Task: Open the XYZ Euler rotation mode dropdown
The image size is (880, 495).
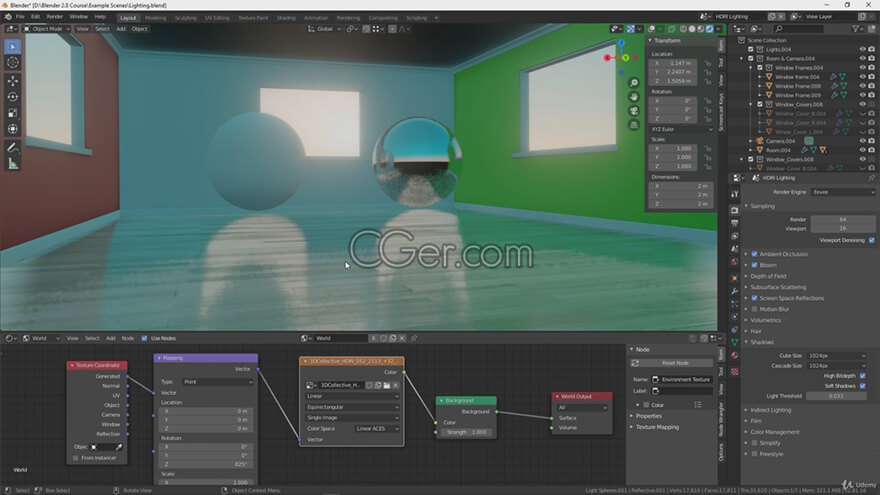Action: (x=681, y=129)
